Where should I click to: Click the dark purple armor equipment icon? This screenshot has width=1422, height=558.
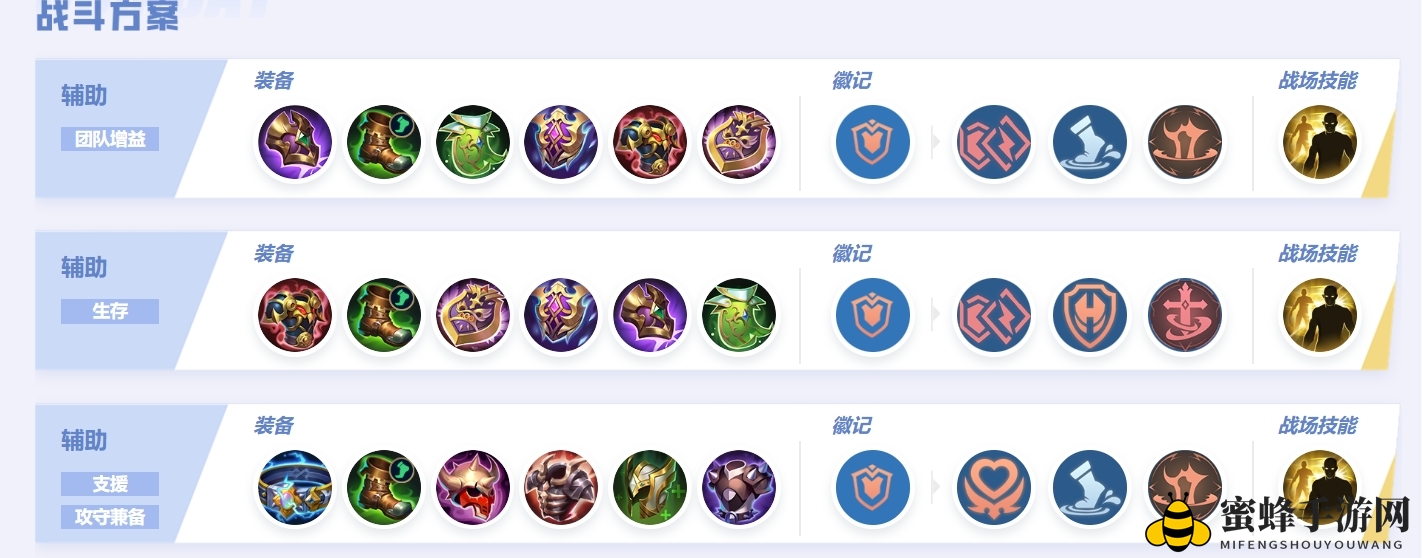(739, 487)
